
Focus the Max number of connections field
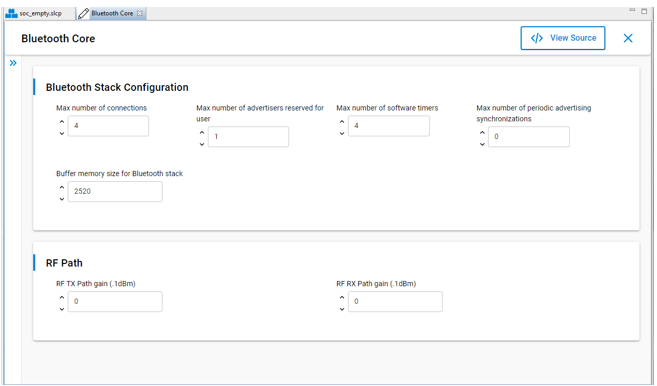[108, 126]
